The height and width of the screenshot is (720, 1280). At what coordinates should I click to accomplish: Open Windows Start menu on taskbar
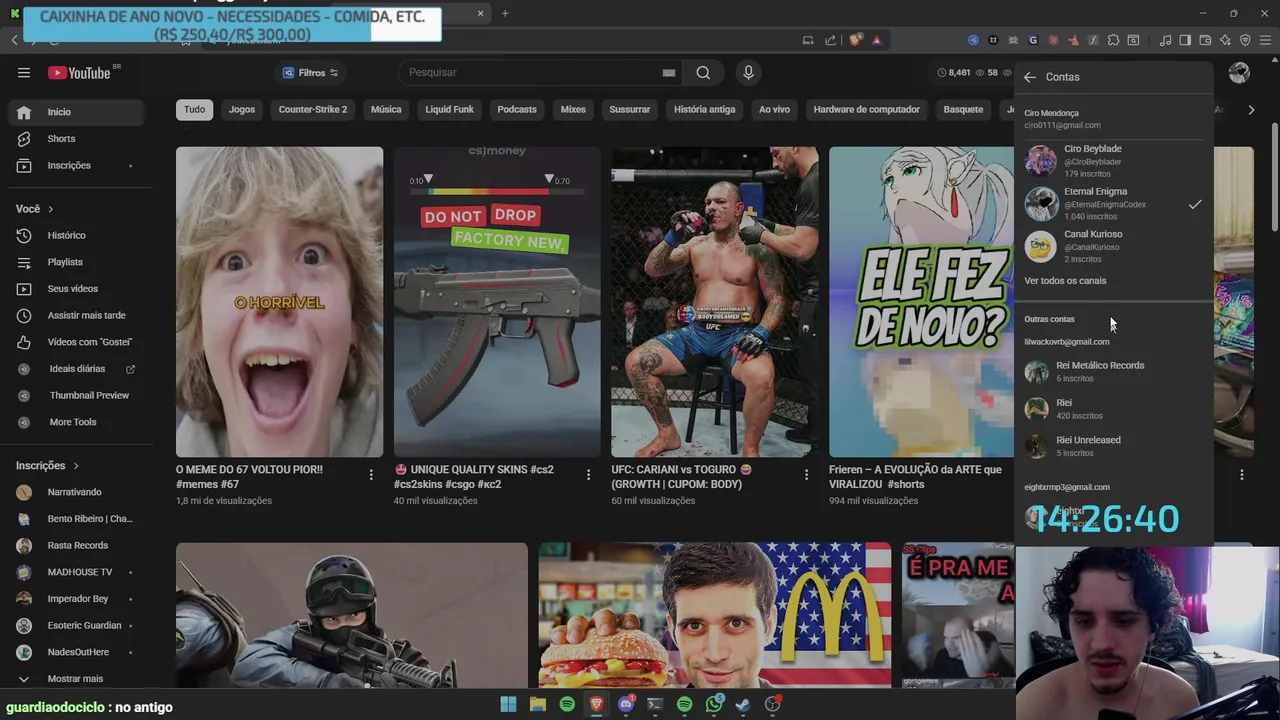tap(508, 704)
